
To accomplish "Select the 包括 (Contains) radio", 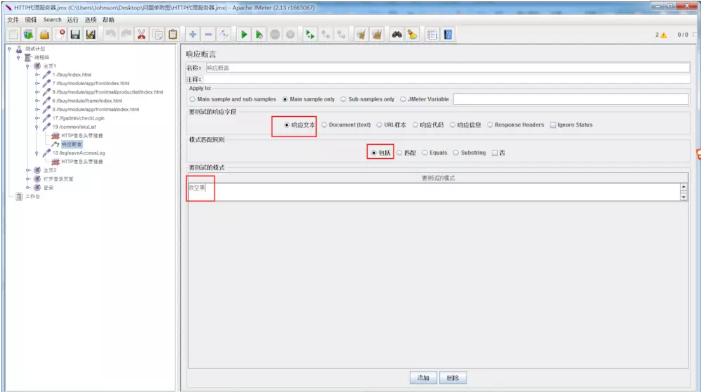I will click(x=374, y=153).
